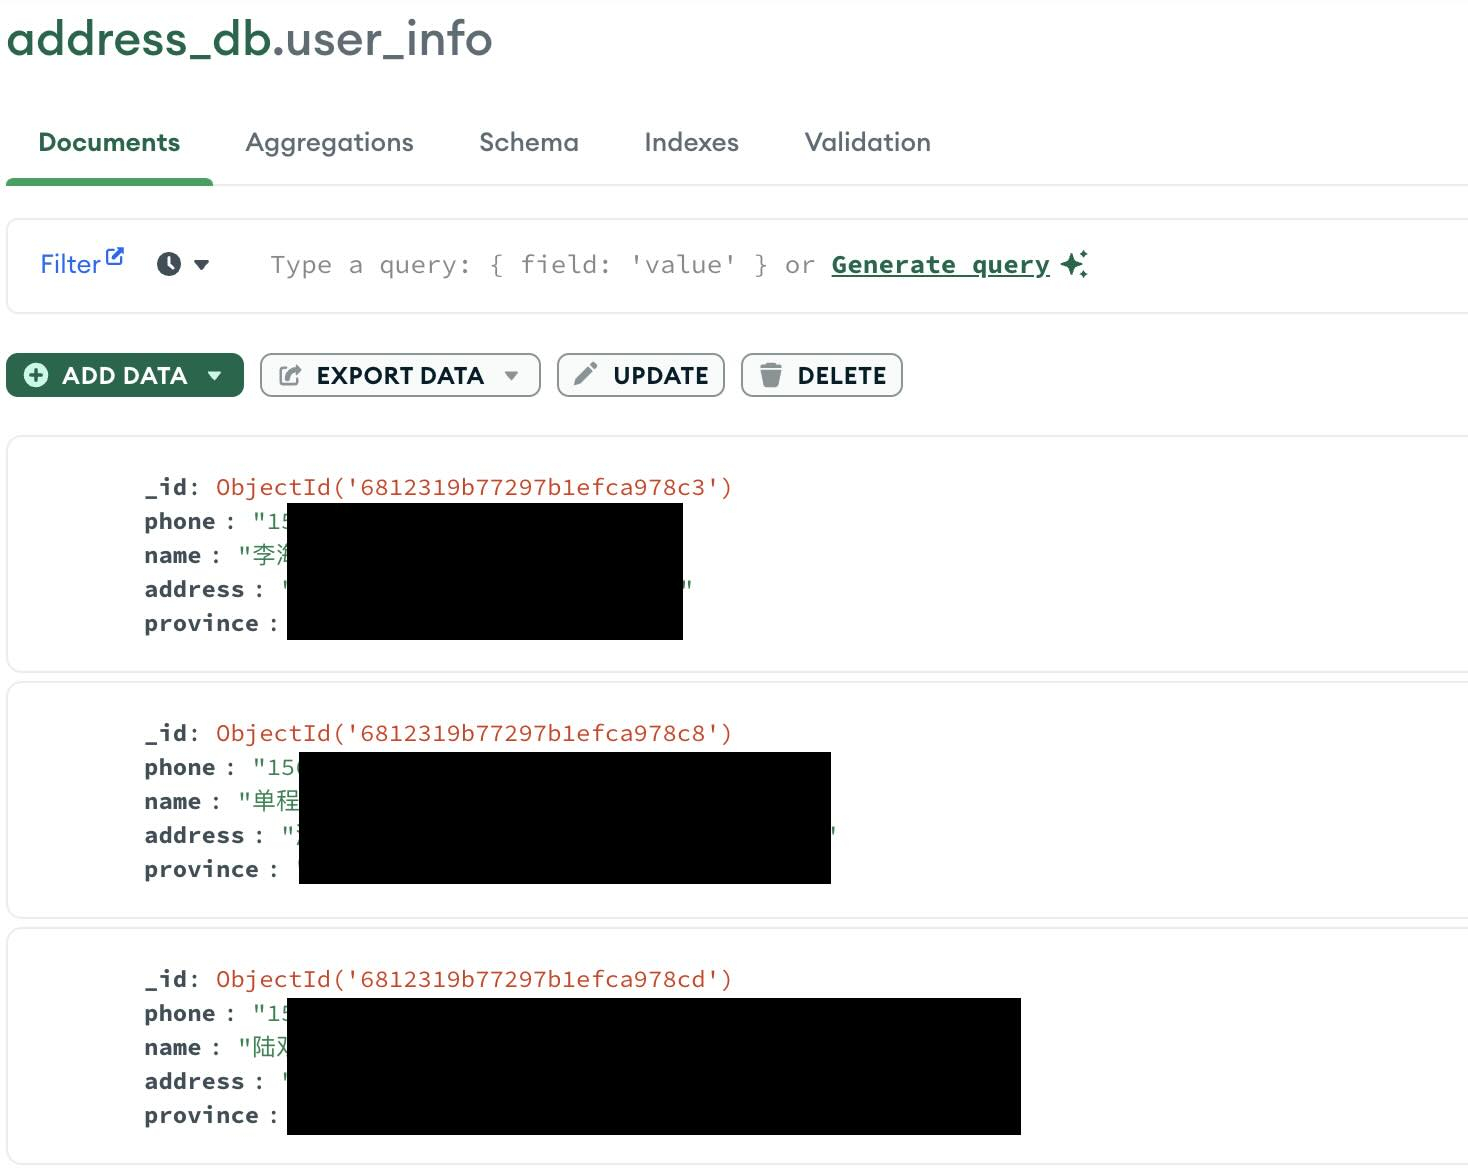Image resolution: width=1468 pixels, height=1168 pixels.
Task: Click the sparkle icon beside Generate query
Action: click(1075, 264)
